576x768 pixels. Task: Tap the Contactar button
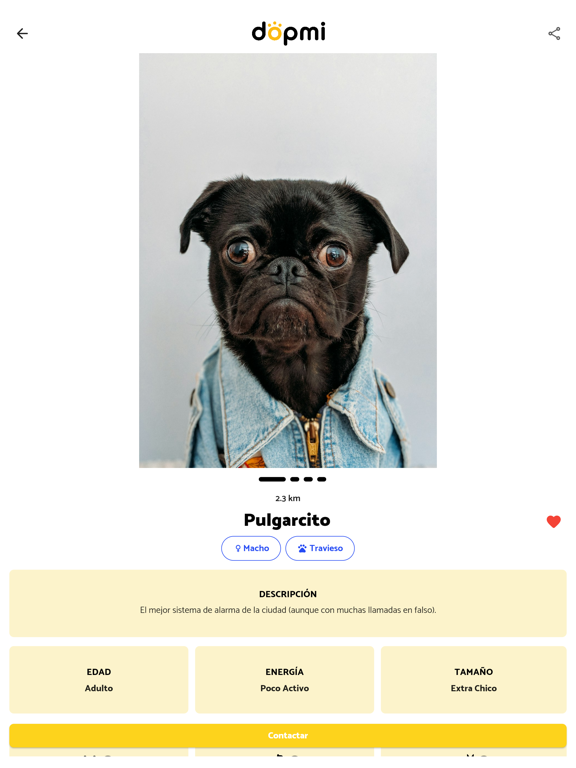click(x=288, y=735)
